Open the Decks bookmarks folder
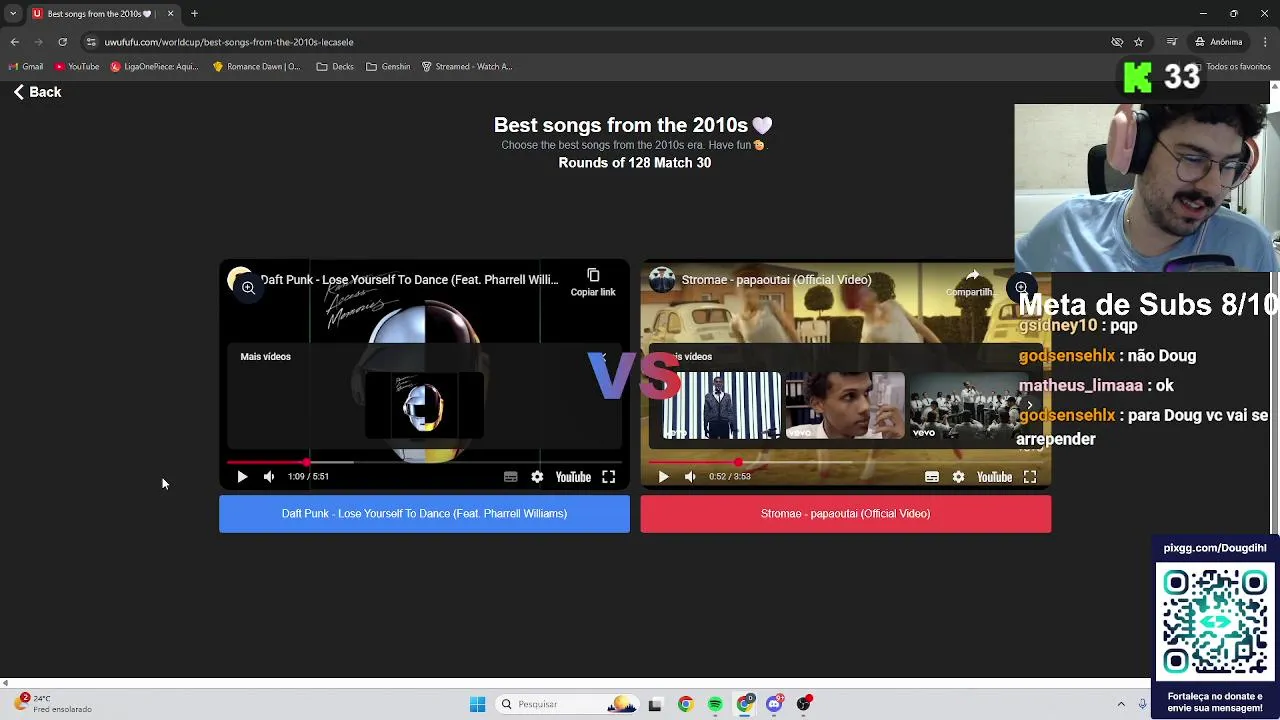 pyautogui.click(x=335, y=67)
